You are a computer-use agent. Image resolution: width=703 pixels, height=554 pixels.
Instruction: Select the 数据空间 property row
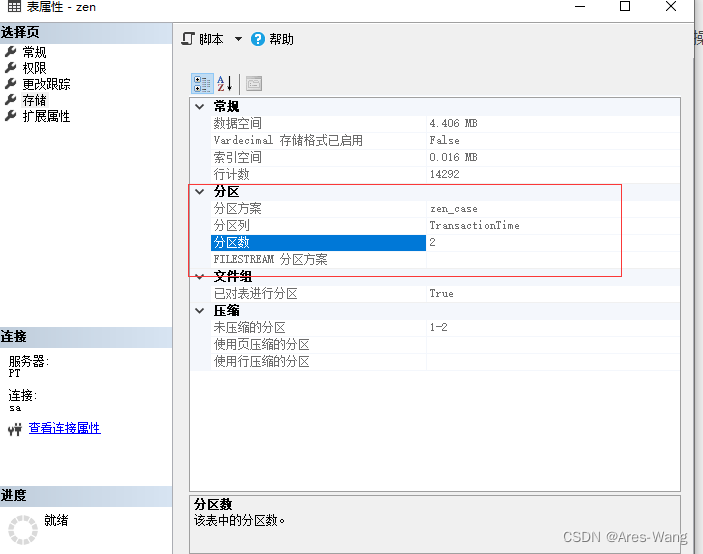[445, 124]
